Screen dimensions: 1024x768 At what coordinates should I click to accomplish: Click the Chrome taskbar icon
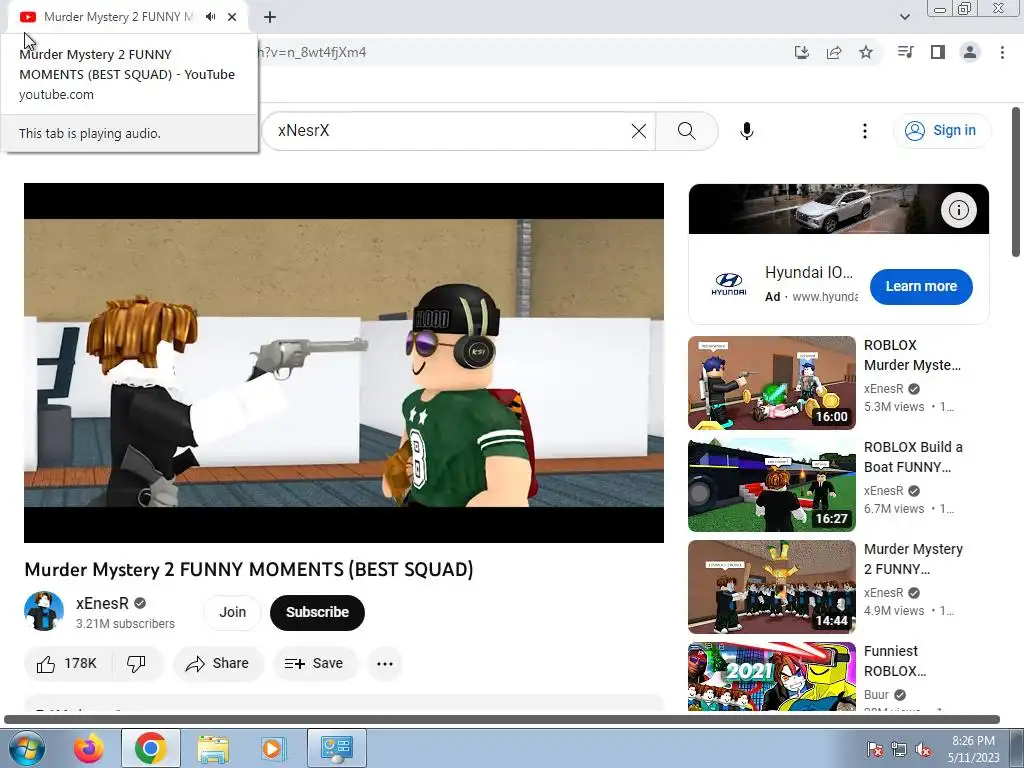click(150, 748)
